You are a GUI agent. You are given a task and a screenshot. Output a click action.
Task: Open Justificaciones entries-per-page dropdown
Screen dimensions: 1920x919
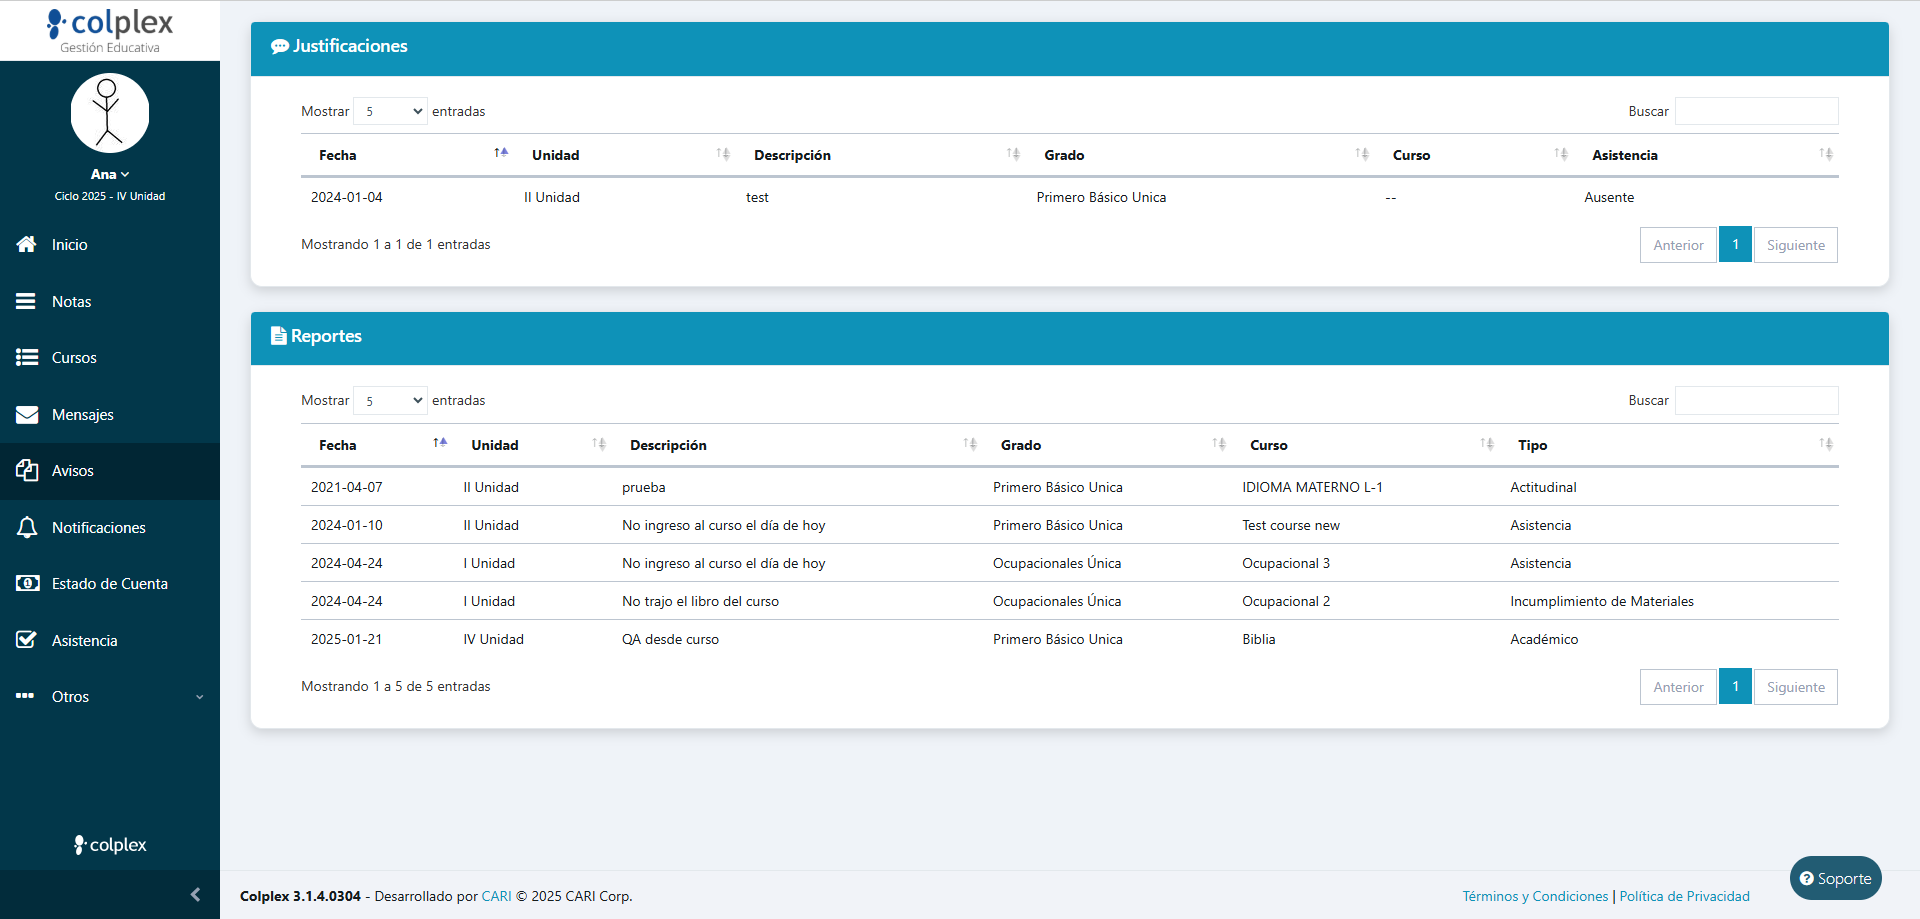[x=390, y=111]
